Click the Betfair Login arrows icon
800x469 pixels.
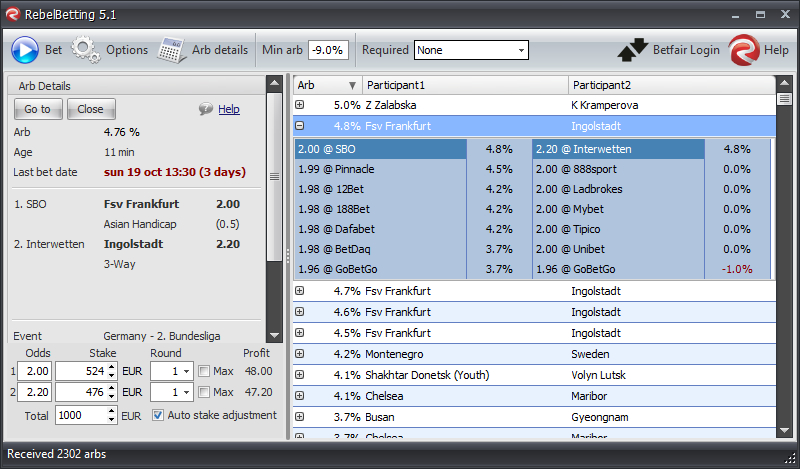tap(633, 50)
